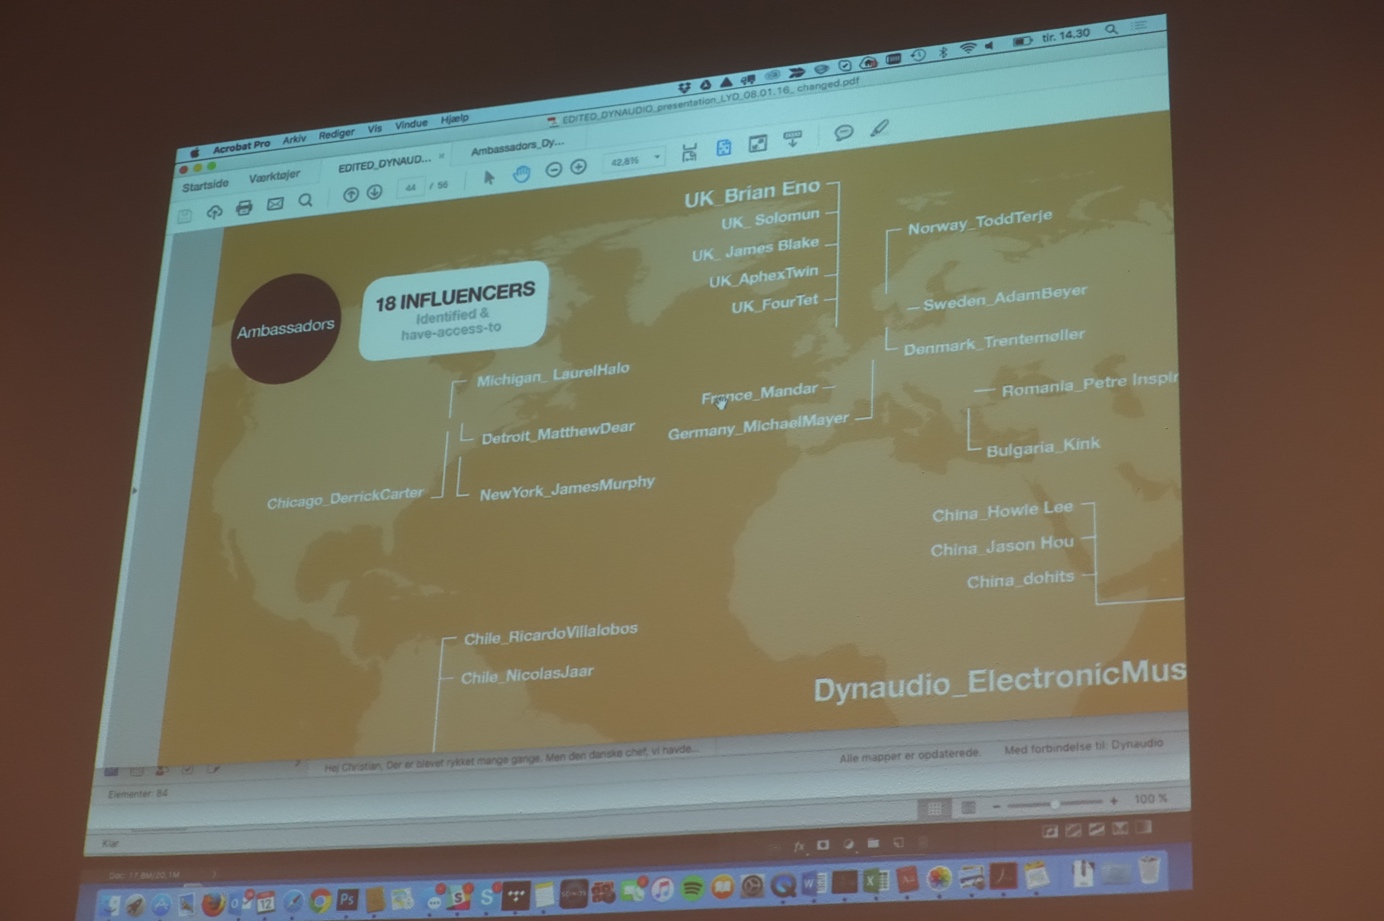This screenshot has width=1384, height=921.
Task: Click the China_Howie Lee label
Action: [1002, 511]
